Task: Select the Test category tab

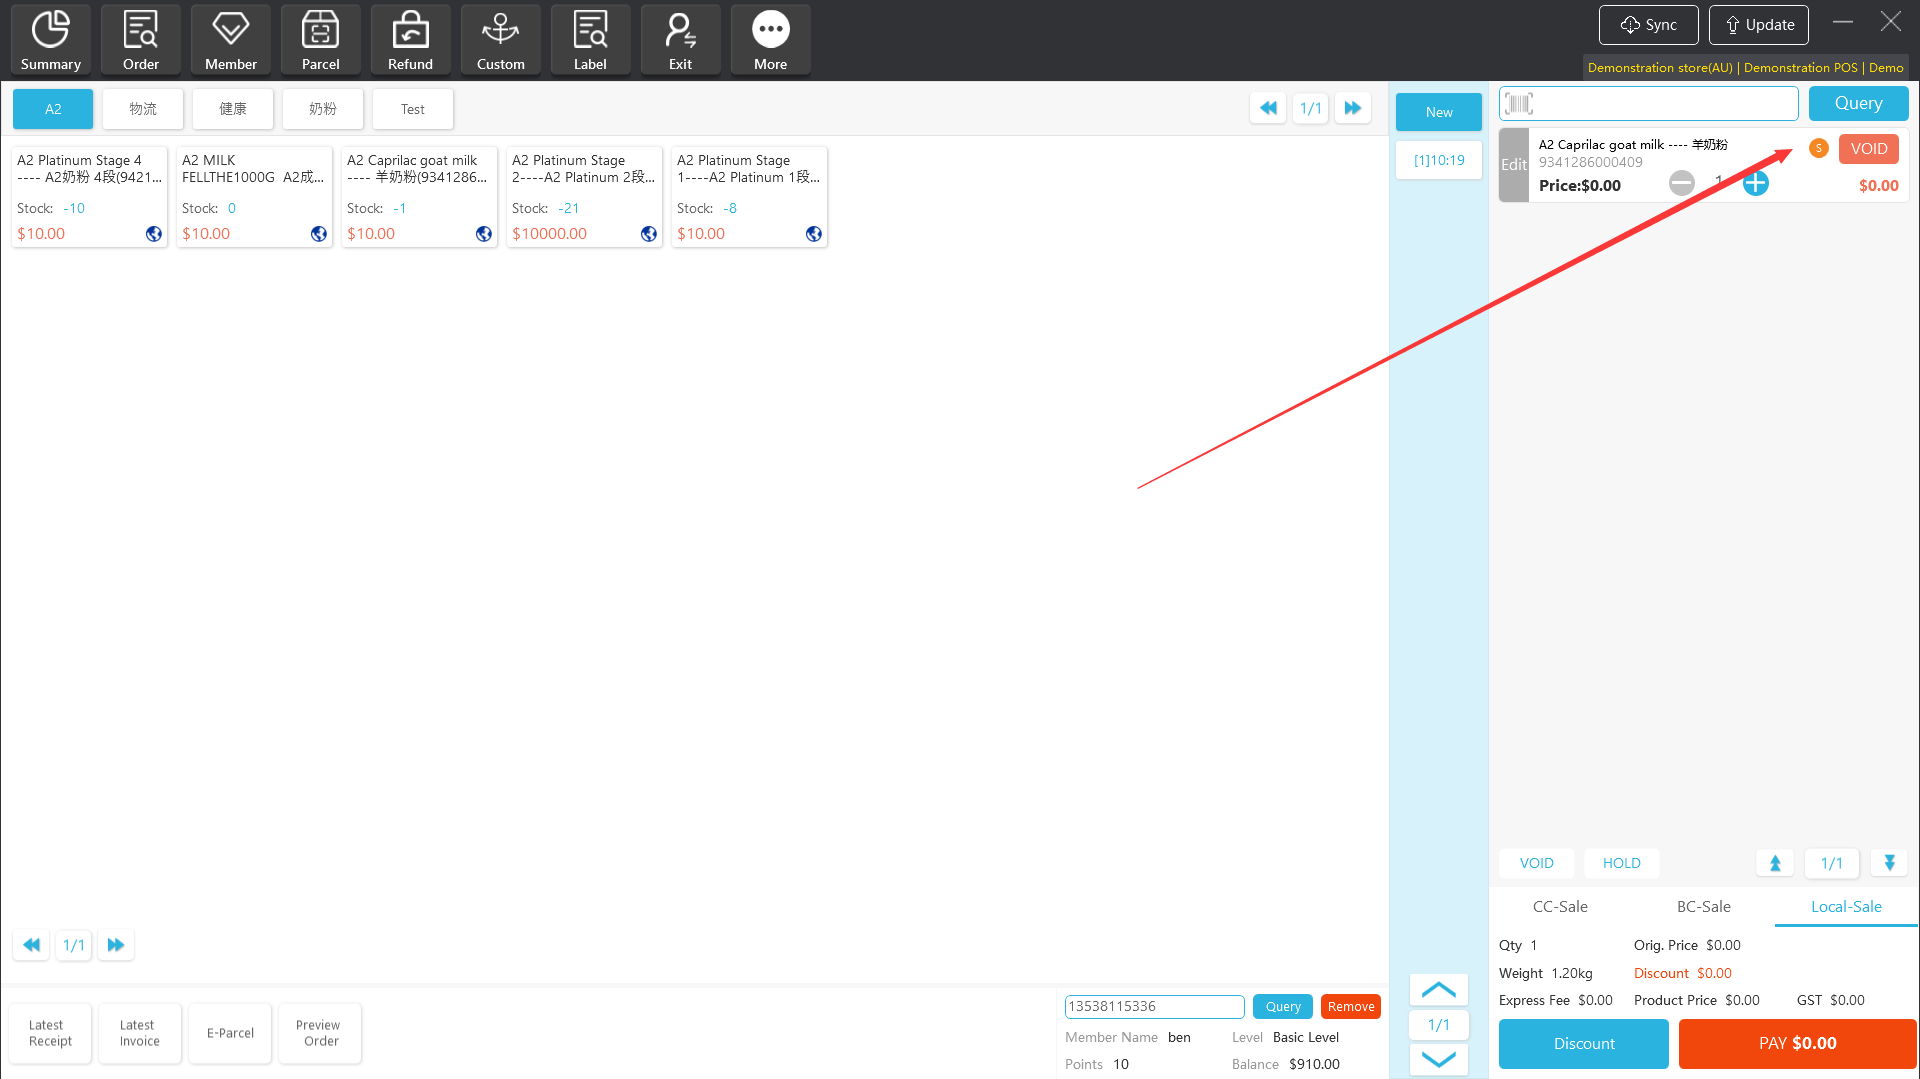Action: point(412,109)
